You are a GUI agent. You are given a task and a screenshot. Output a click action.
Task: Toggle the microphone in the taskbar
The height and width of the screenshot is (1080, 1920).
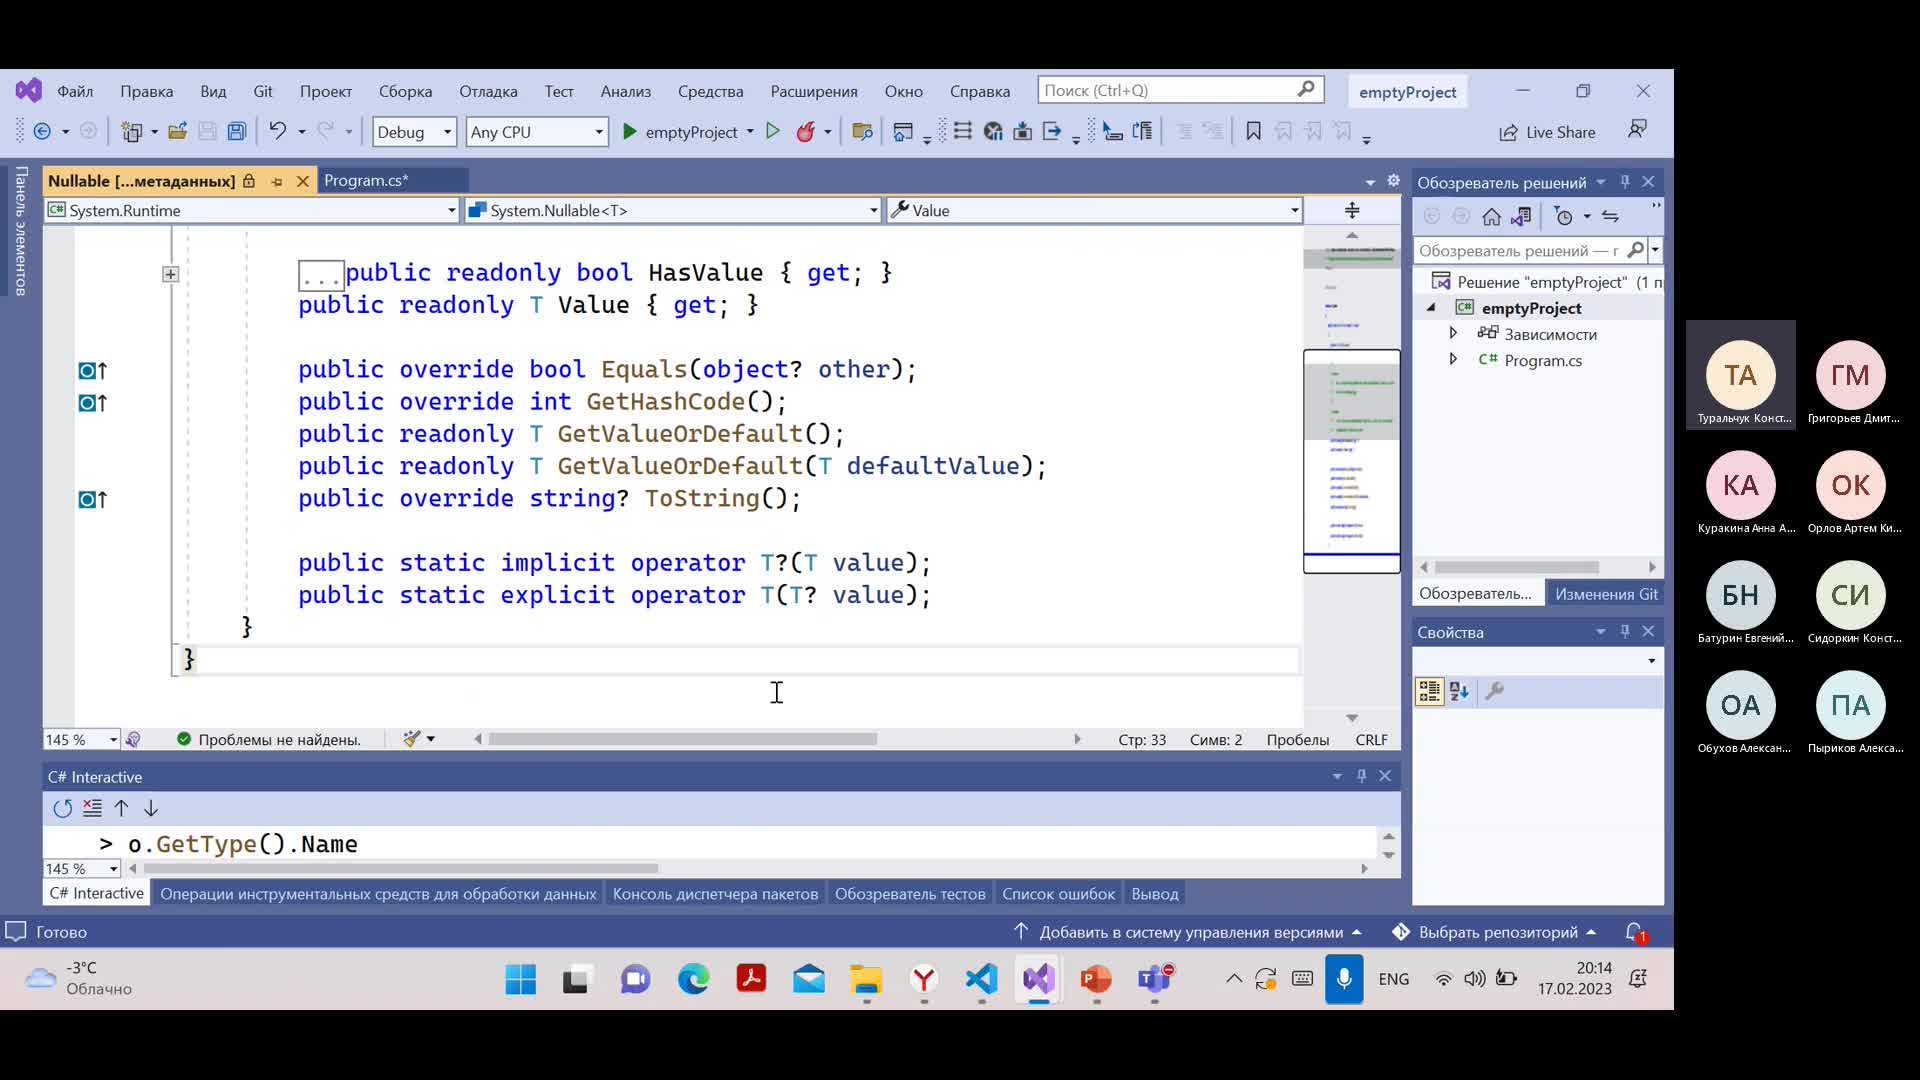coord(1344,978)
